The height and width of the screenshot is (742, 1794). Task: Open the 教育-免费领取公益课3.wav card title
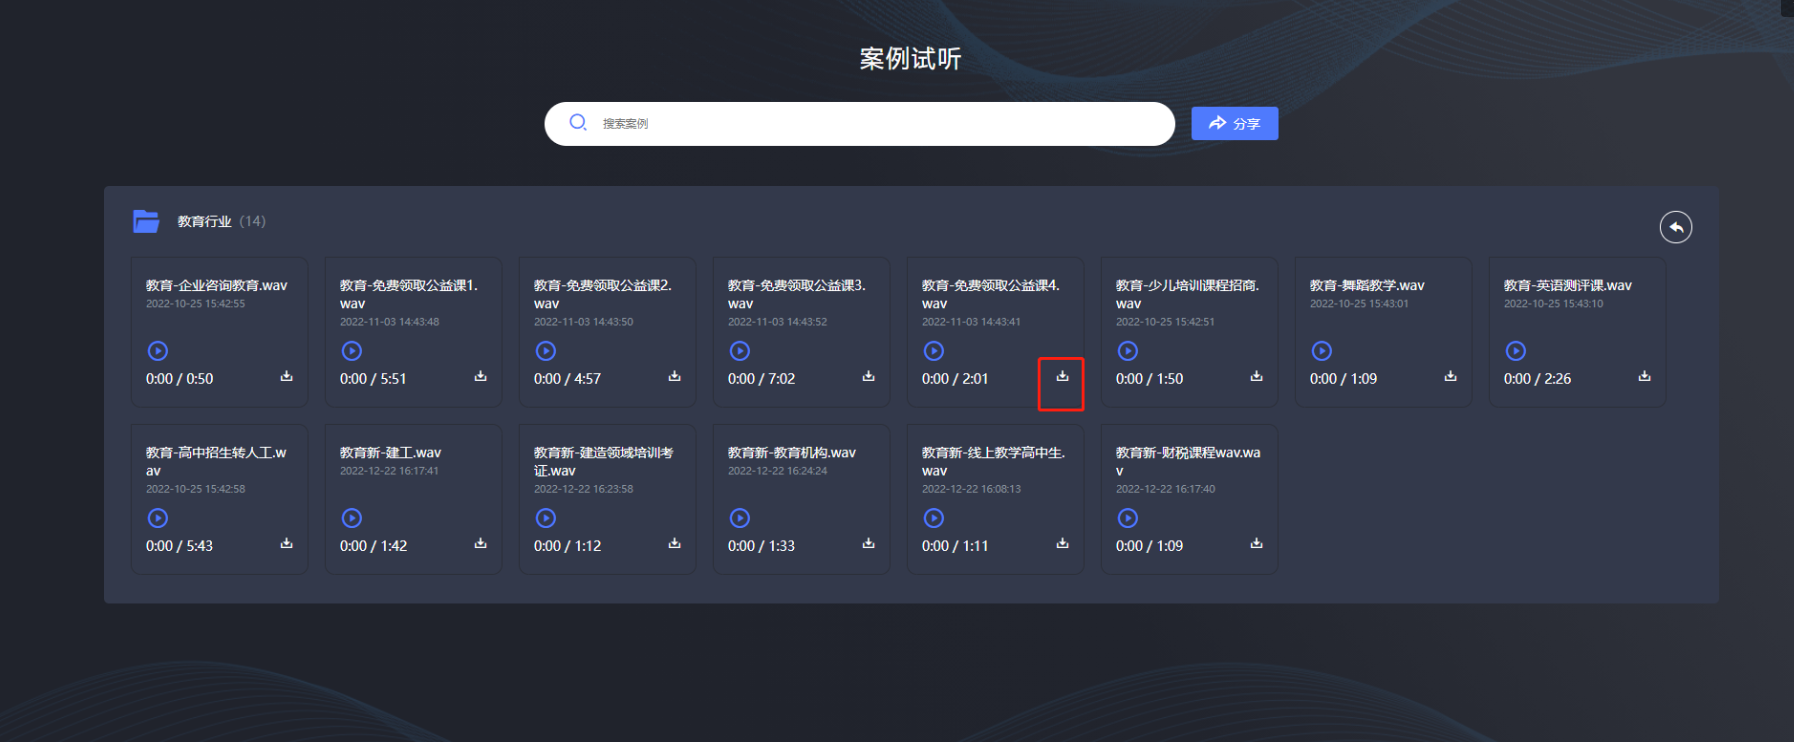[x=796, y=294]
